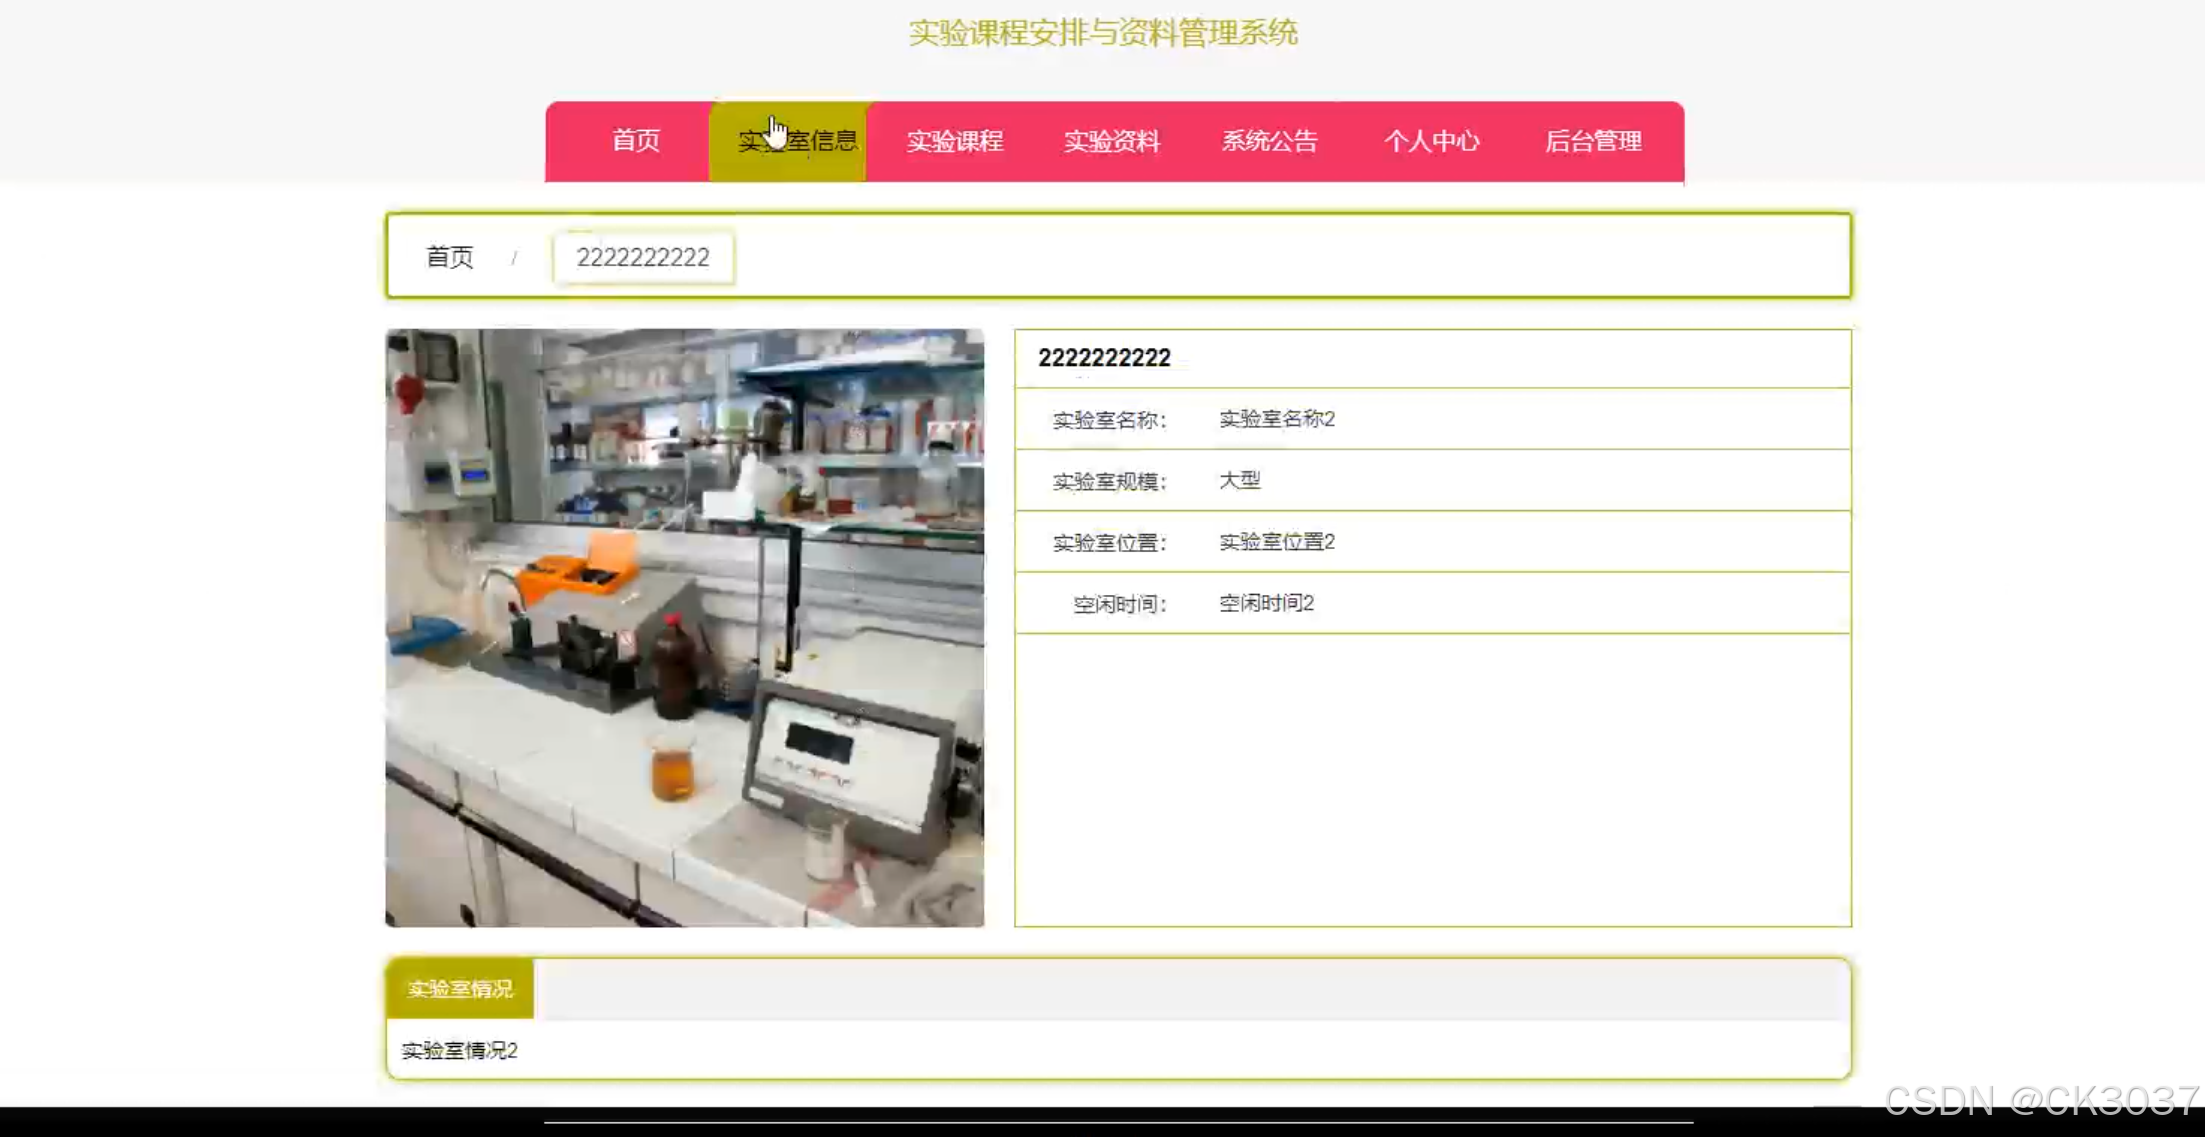The height and width of the screenshot is (1137, 2205).
Task: Click the 2222222222 breadcrumb item
Action: click(x=643, y=257)
